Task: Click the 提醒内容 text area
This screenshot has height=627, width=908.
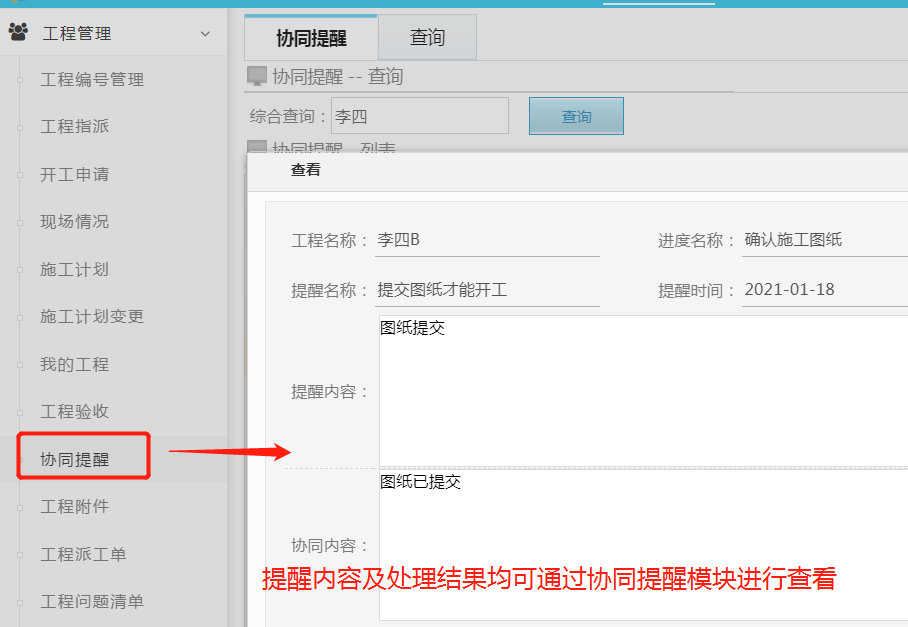Action: point(642,390)
